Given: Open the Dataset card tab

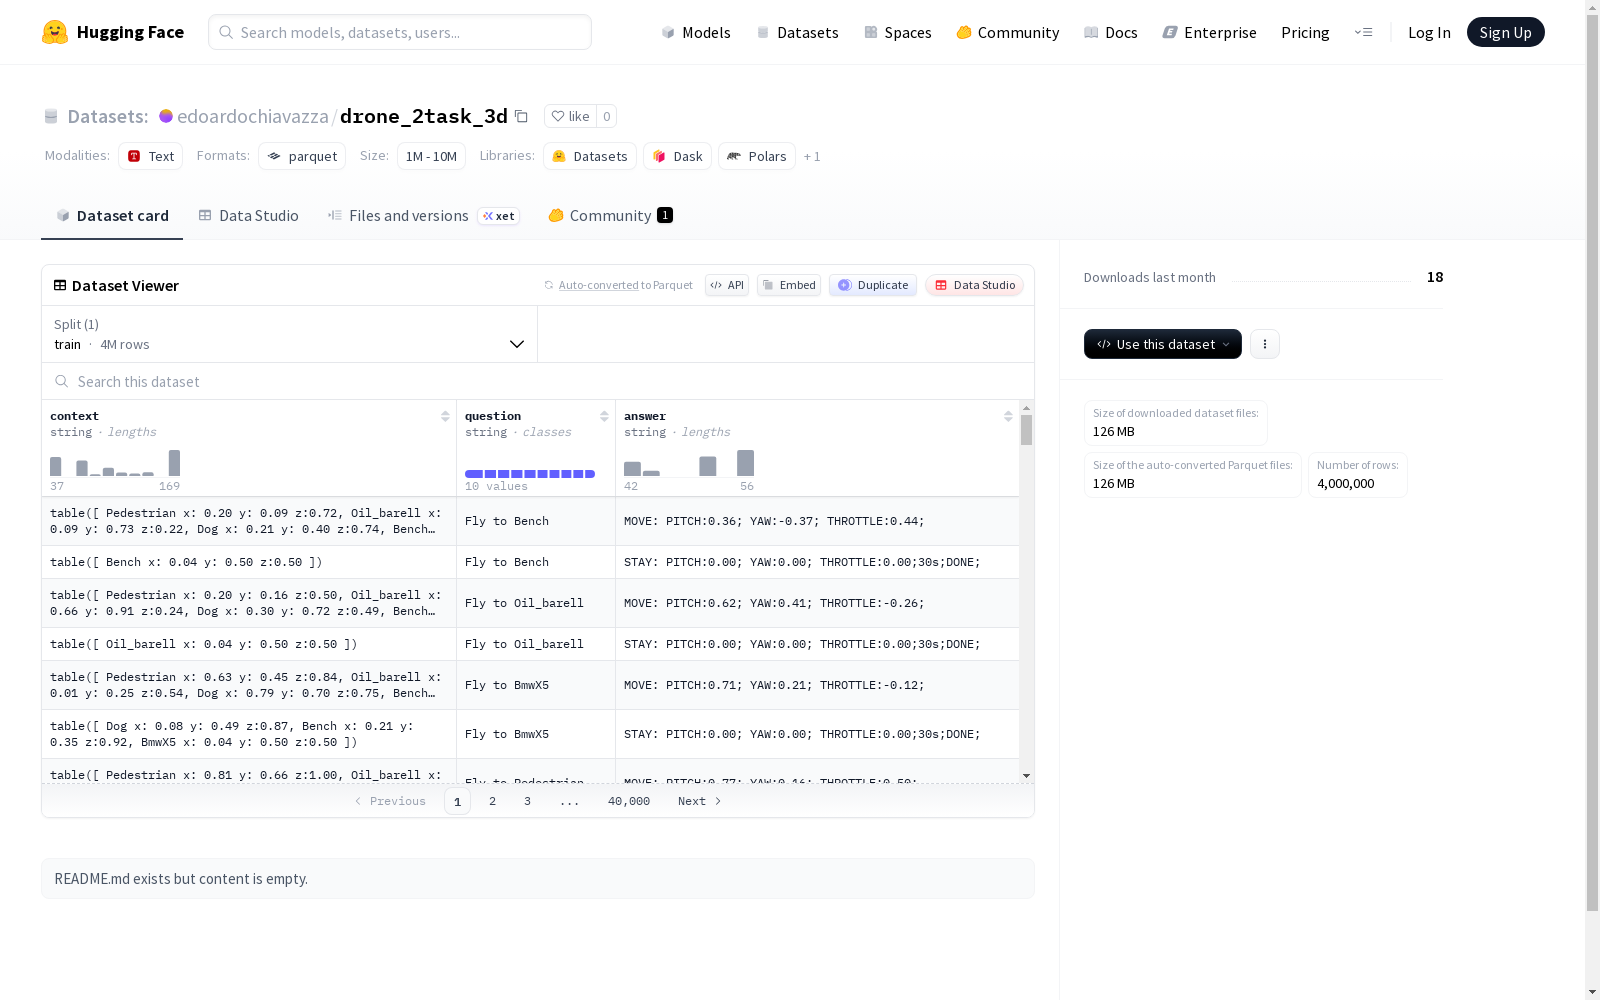Looking at the screenshot, I should 112,215.
